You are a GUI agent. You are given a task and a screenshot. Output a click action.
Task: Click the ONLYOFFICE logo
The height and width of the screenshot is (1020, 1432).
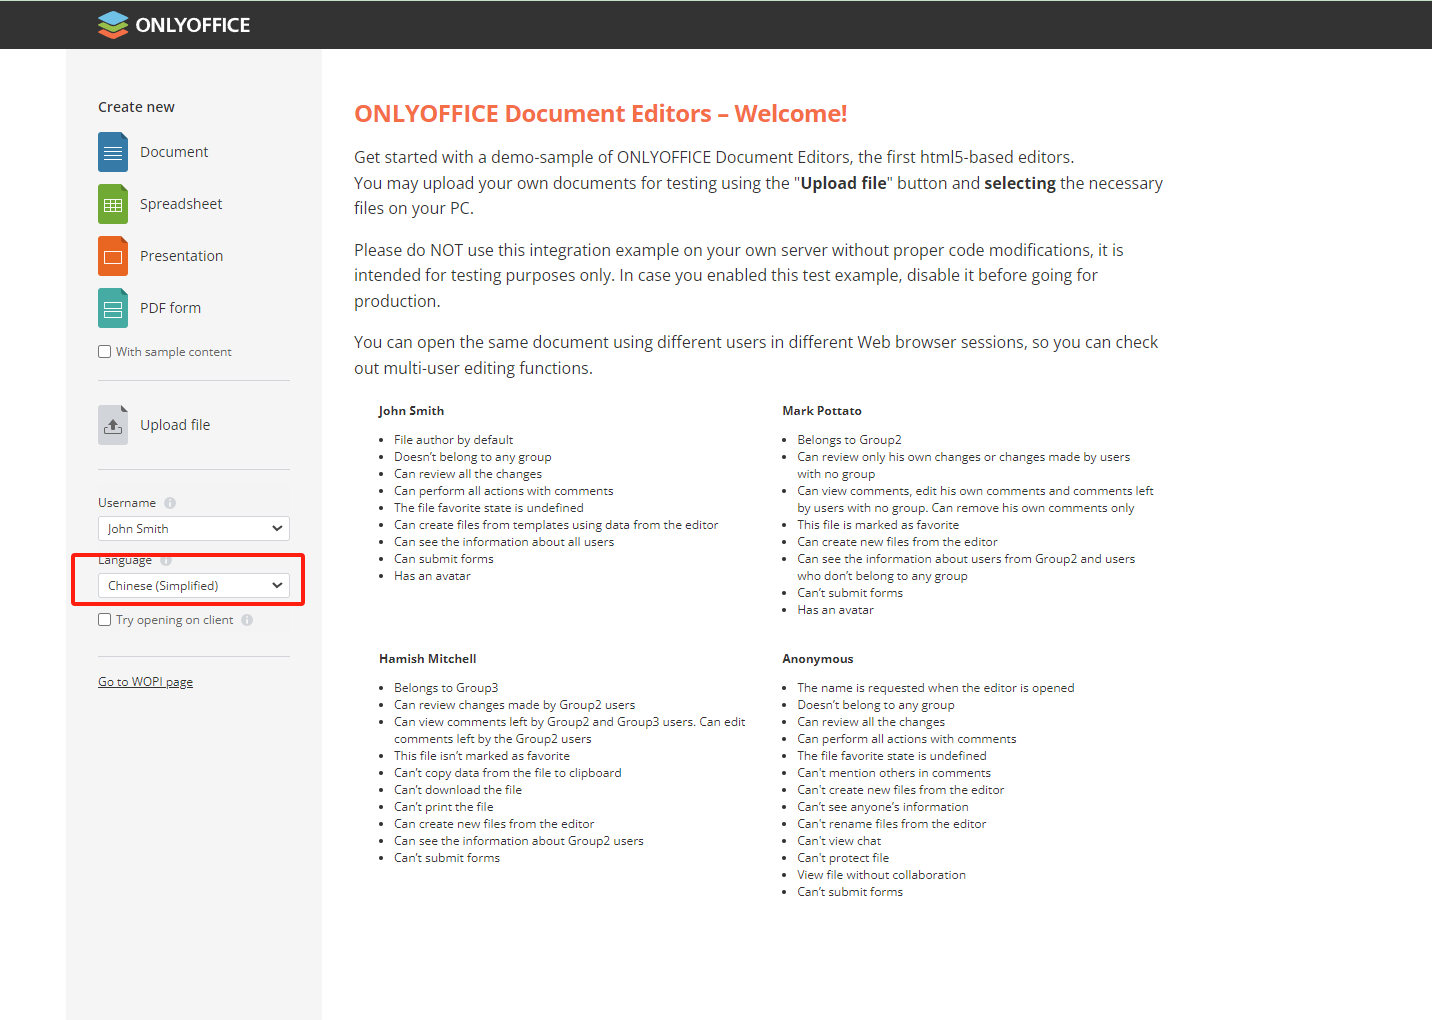click(174, 25)
